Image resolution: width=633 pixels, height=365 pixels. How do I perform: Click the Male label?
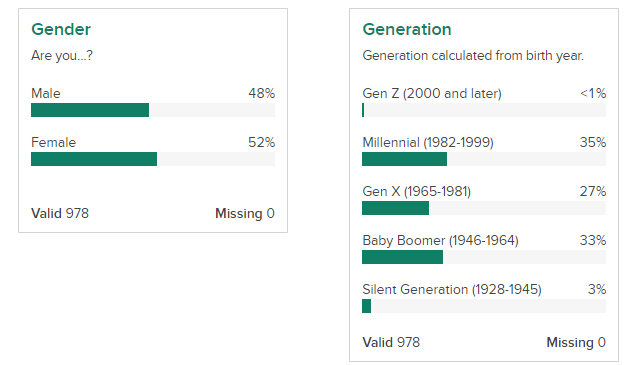46,94
